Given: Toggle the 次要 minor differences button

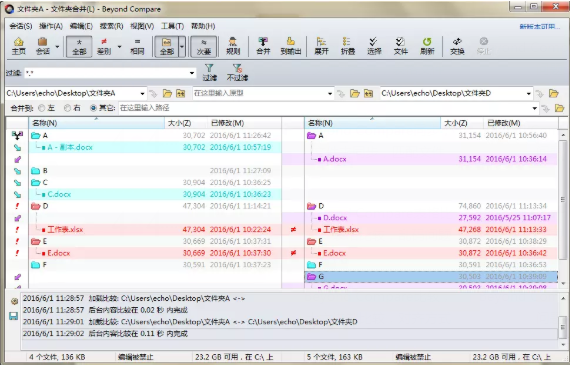Looking at the screenshot, I should 204,46.
